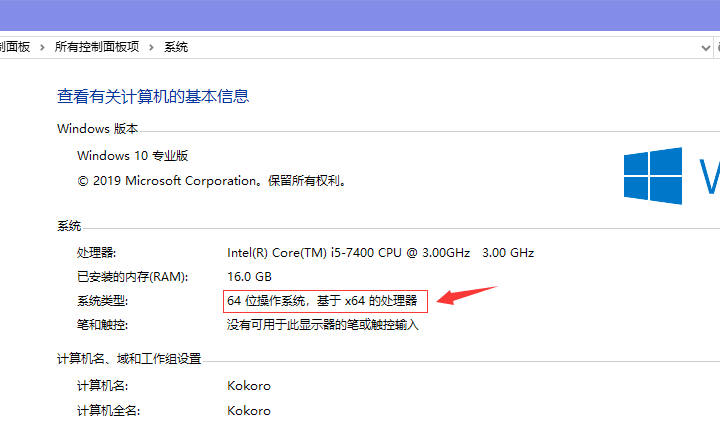The image size is (720, 423).
Task: Click the 系统类型 label
Action: (x=102, y=301)
